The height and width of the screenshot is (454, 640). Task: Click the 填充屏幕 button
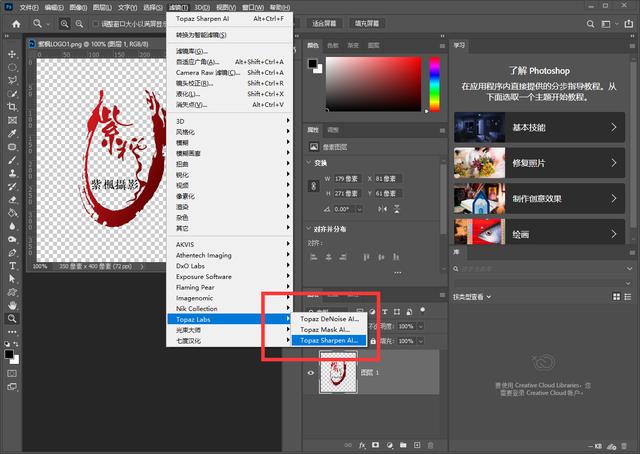click(x=367, y=24)
